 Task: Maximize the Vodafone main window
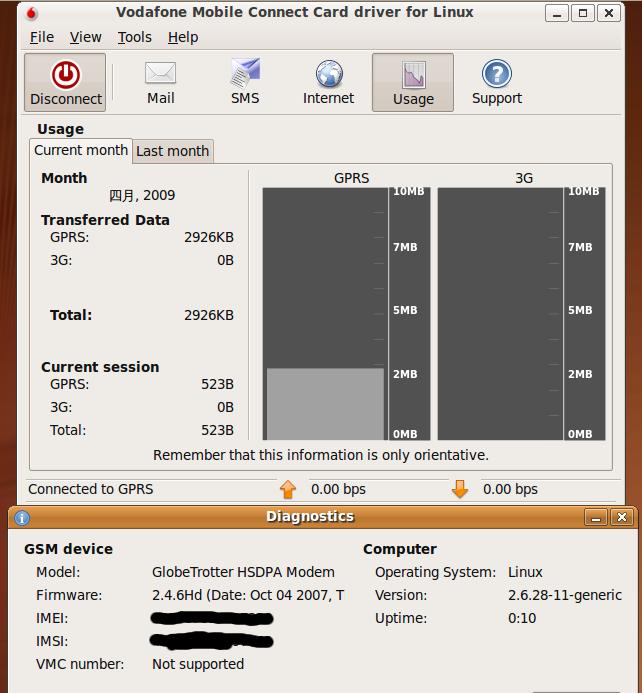click(x=583, y=13)
